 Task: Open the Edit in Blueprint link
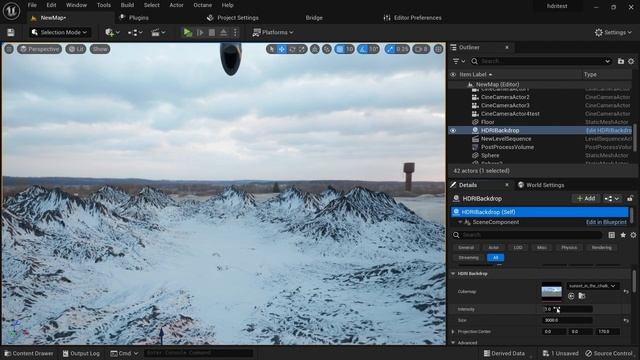[606, 222]
